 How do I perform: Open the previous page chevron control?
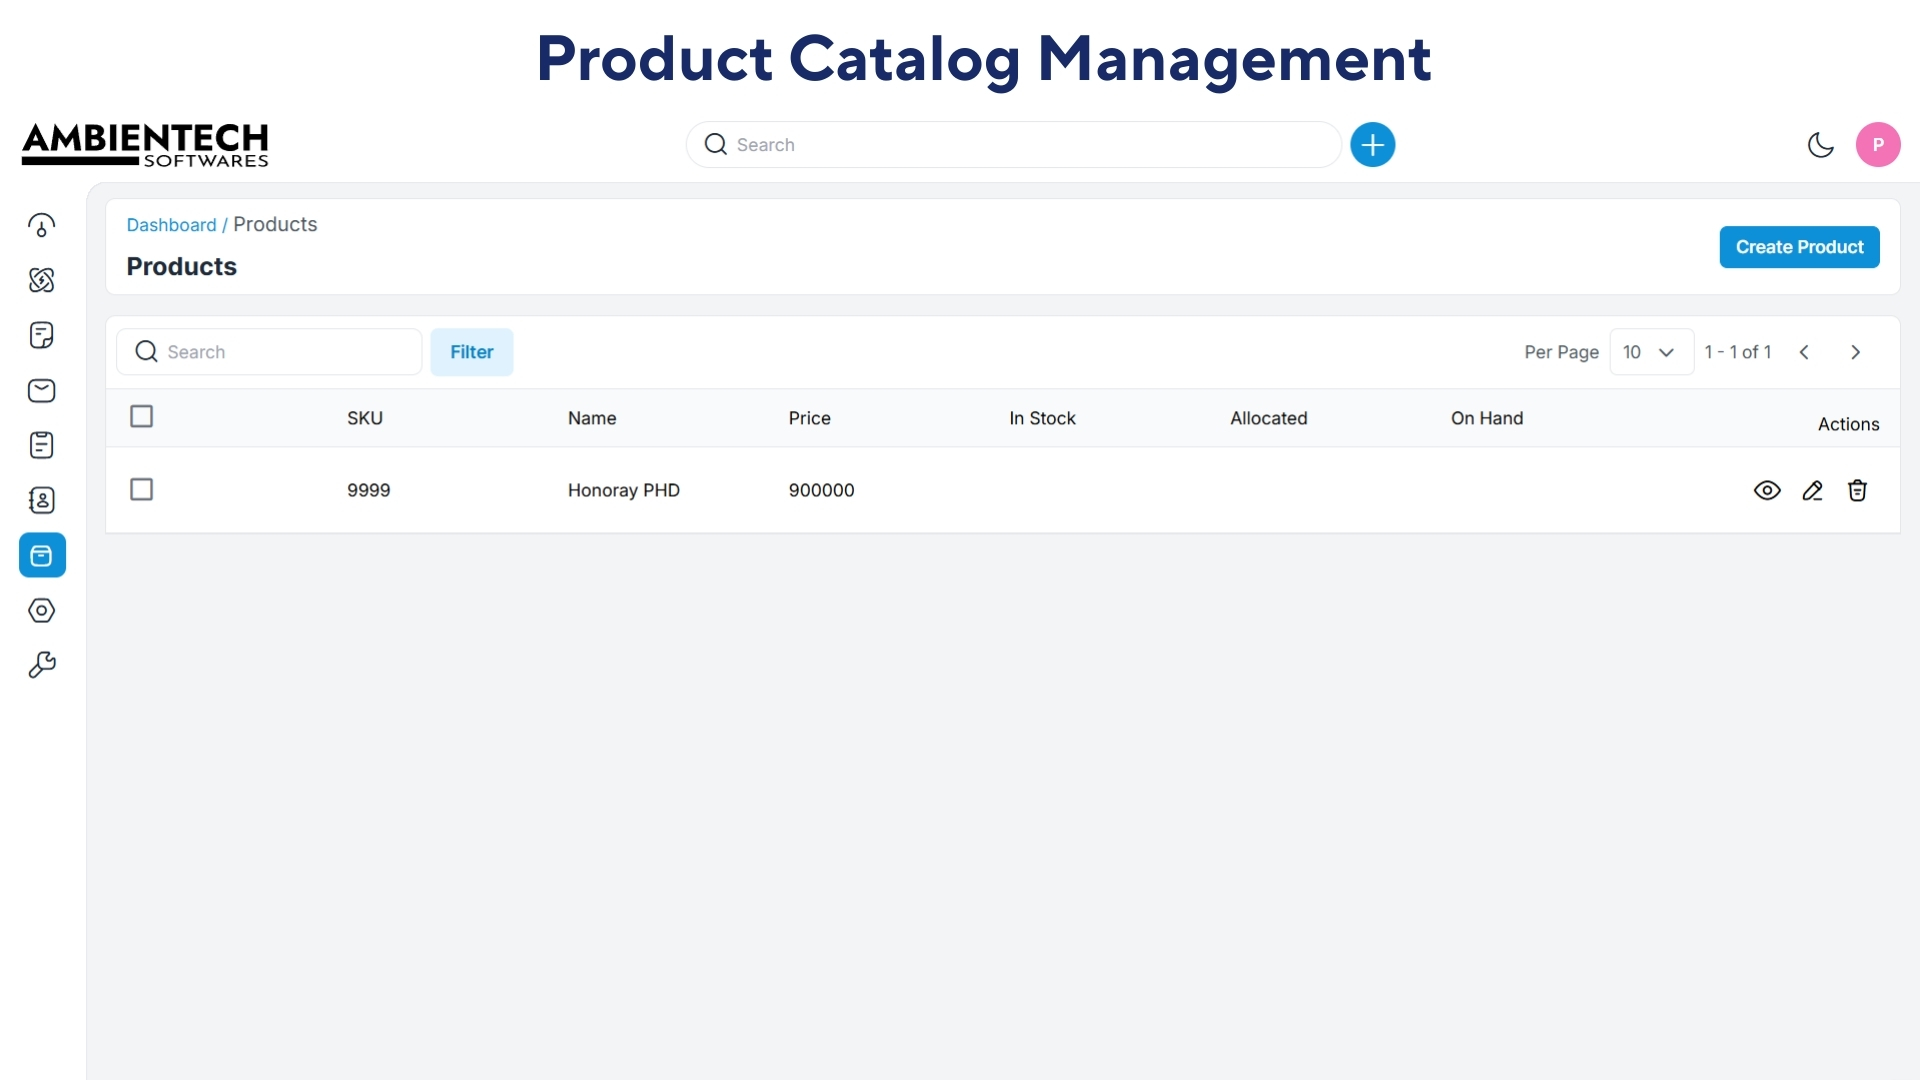[x=1805, y=352]
